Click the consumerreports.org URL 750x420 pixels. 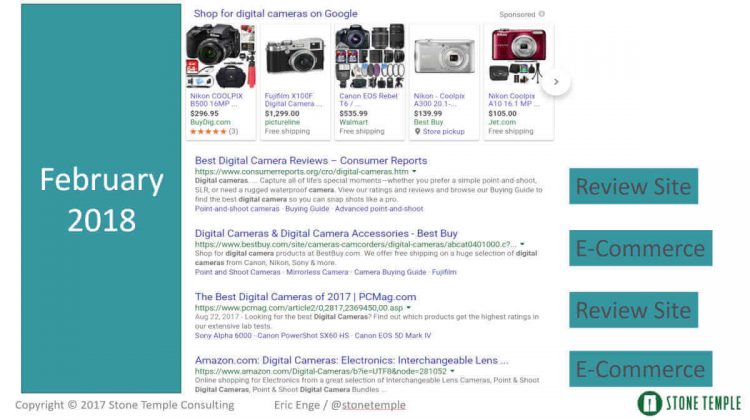click(x=302, y=171)
